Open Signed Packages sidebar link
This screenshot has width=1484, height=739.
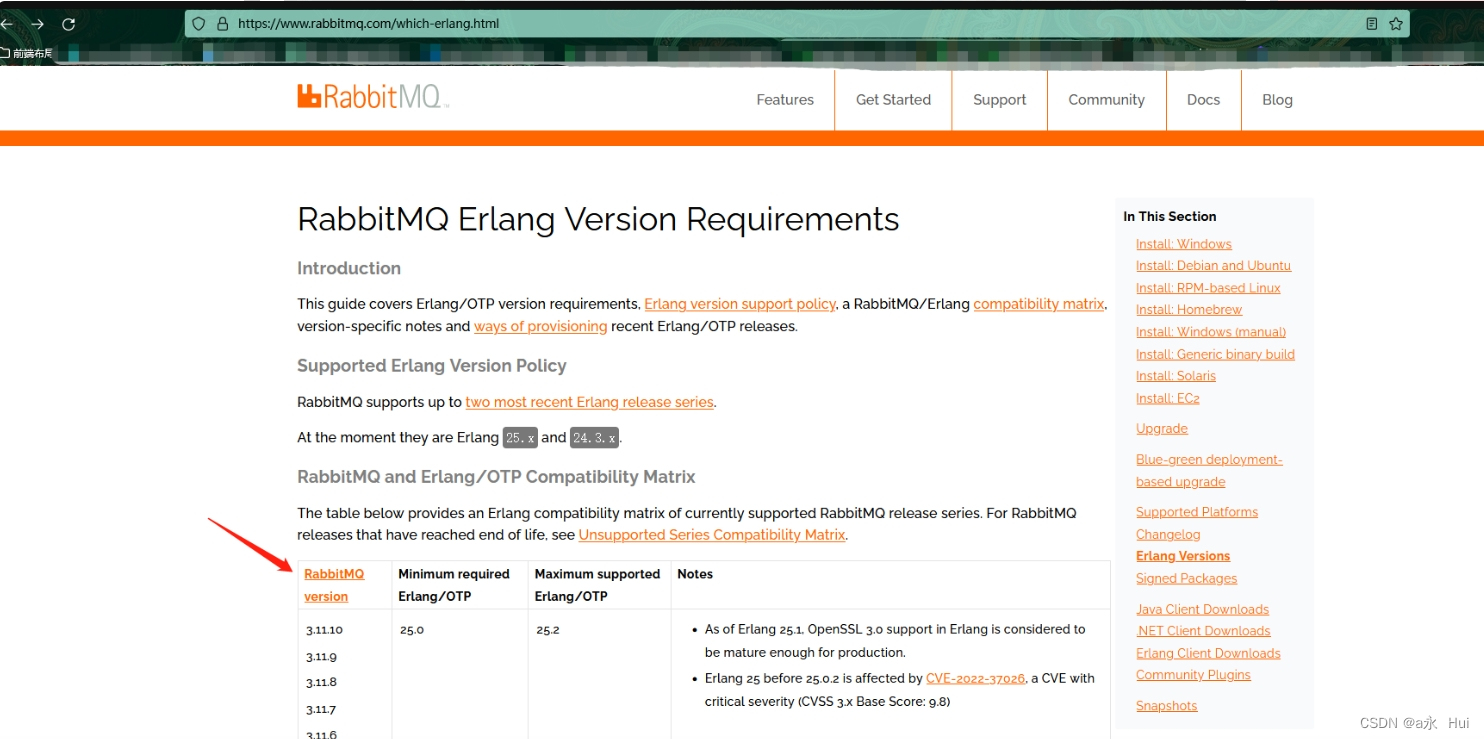tap(1186, 578)
